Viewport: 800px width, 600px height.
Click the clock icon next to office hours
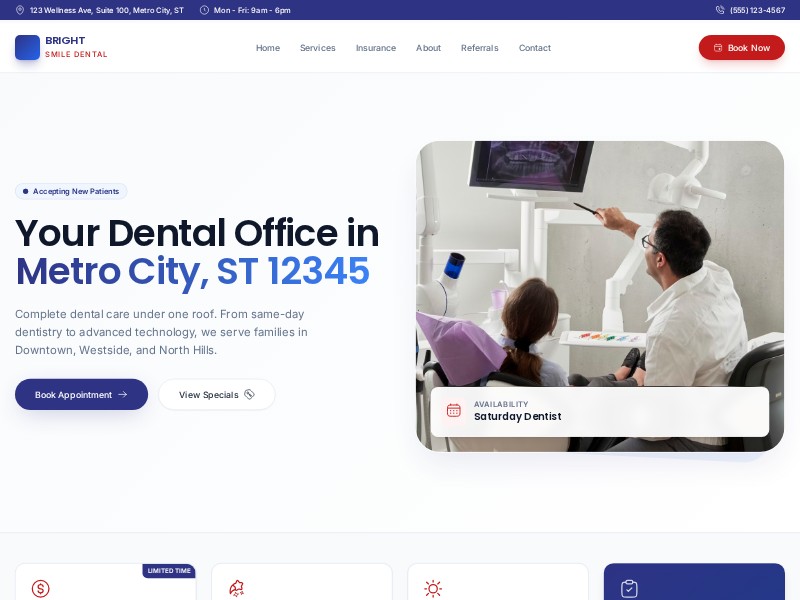pyautogui.click(x=205, y=11)
